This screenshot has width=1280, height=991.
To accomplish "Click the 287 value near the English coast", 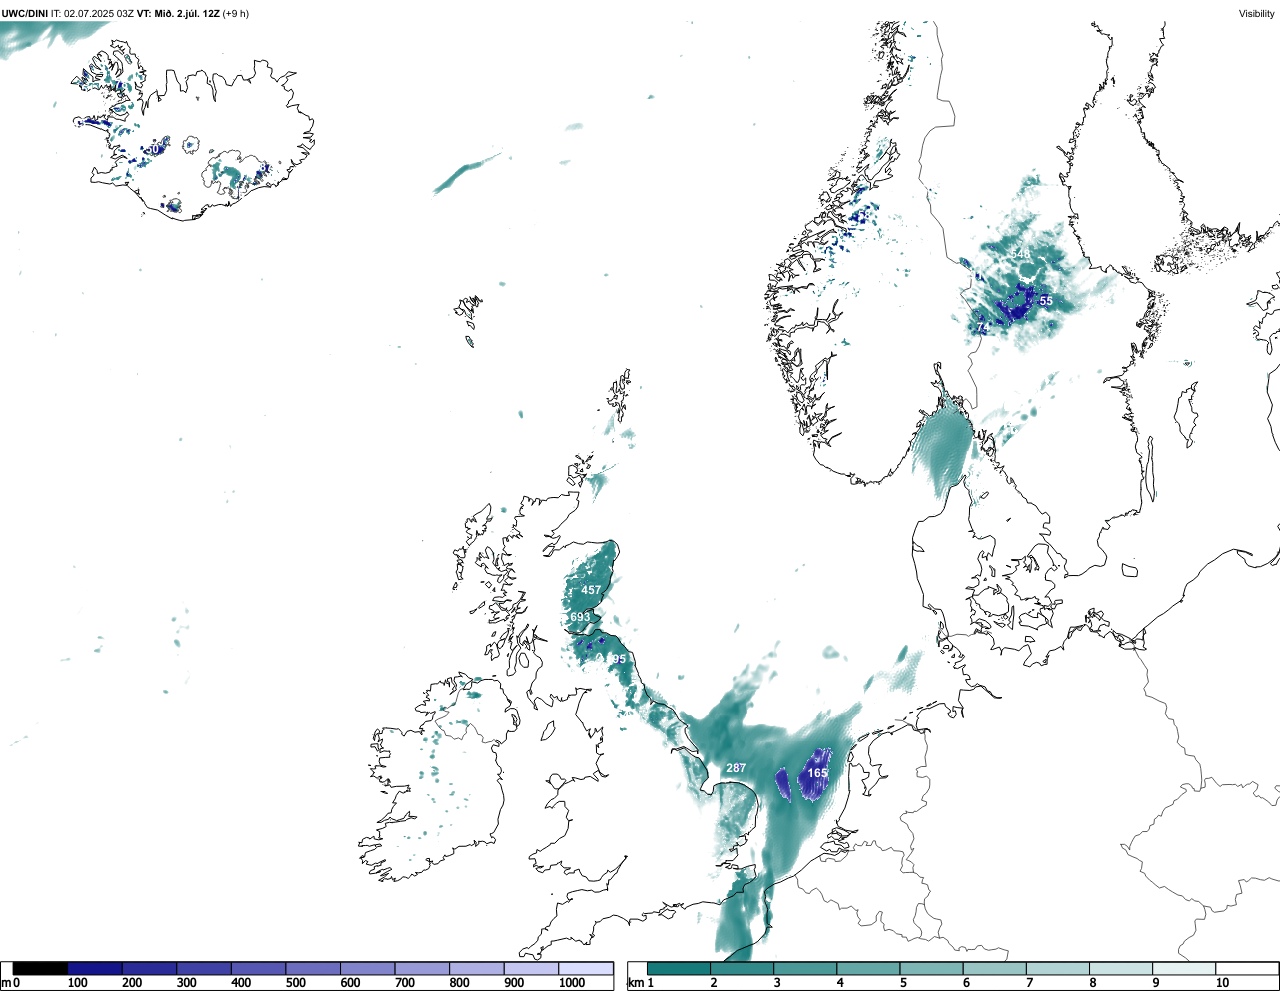I will tap(736, 768).
